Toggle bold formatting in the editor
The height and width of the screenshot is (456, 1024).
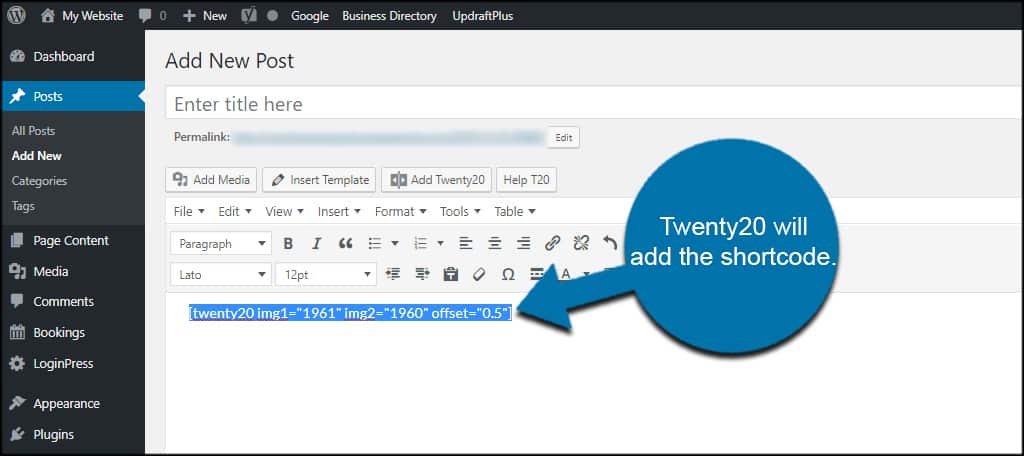coord(288,243)
